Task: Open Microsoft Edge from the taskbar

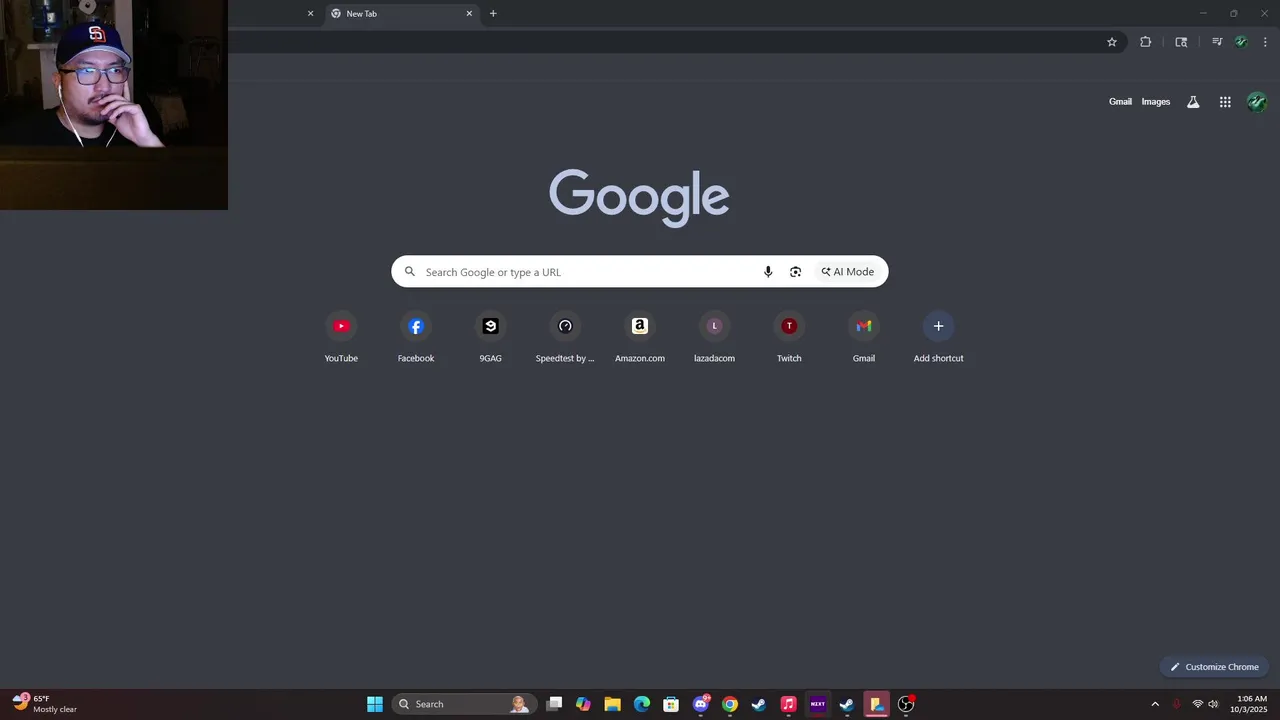Action: pyautogui.click(x=642, y=704)
